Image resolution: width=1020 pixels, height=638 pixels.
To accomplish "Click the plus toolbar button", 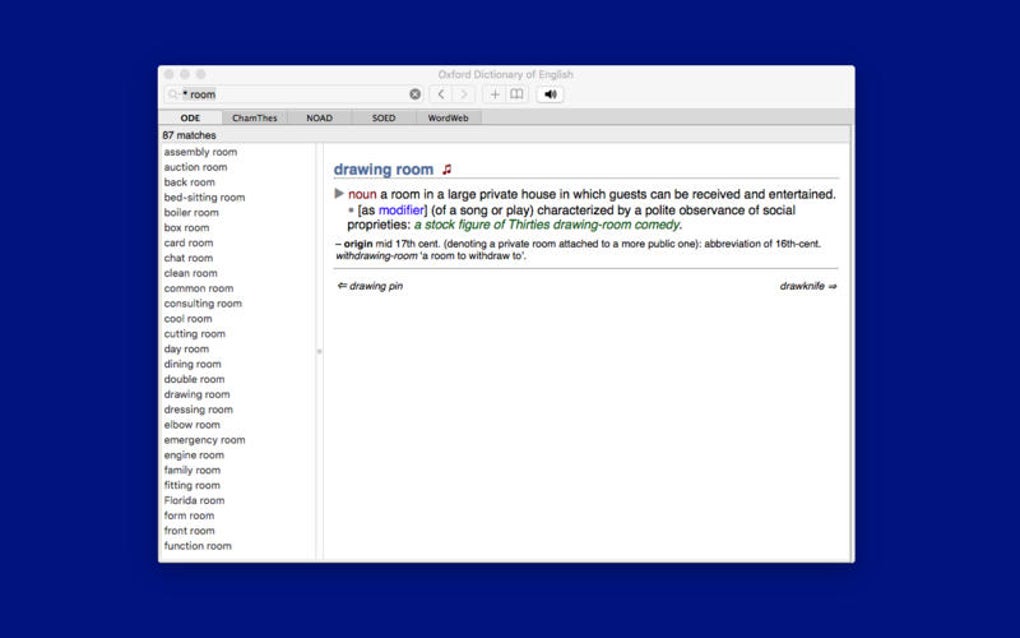I will pyautogui.click(x=494, y=94).
